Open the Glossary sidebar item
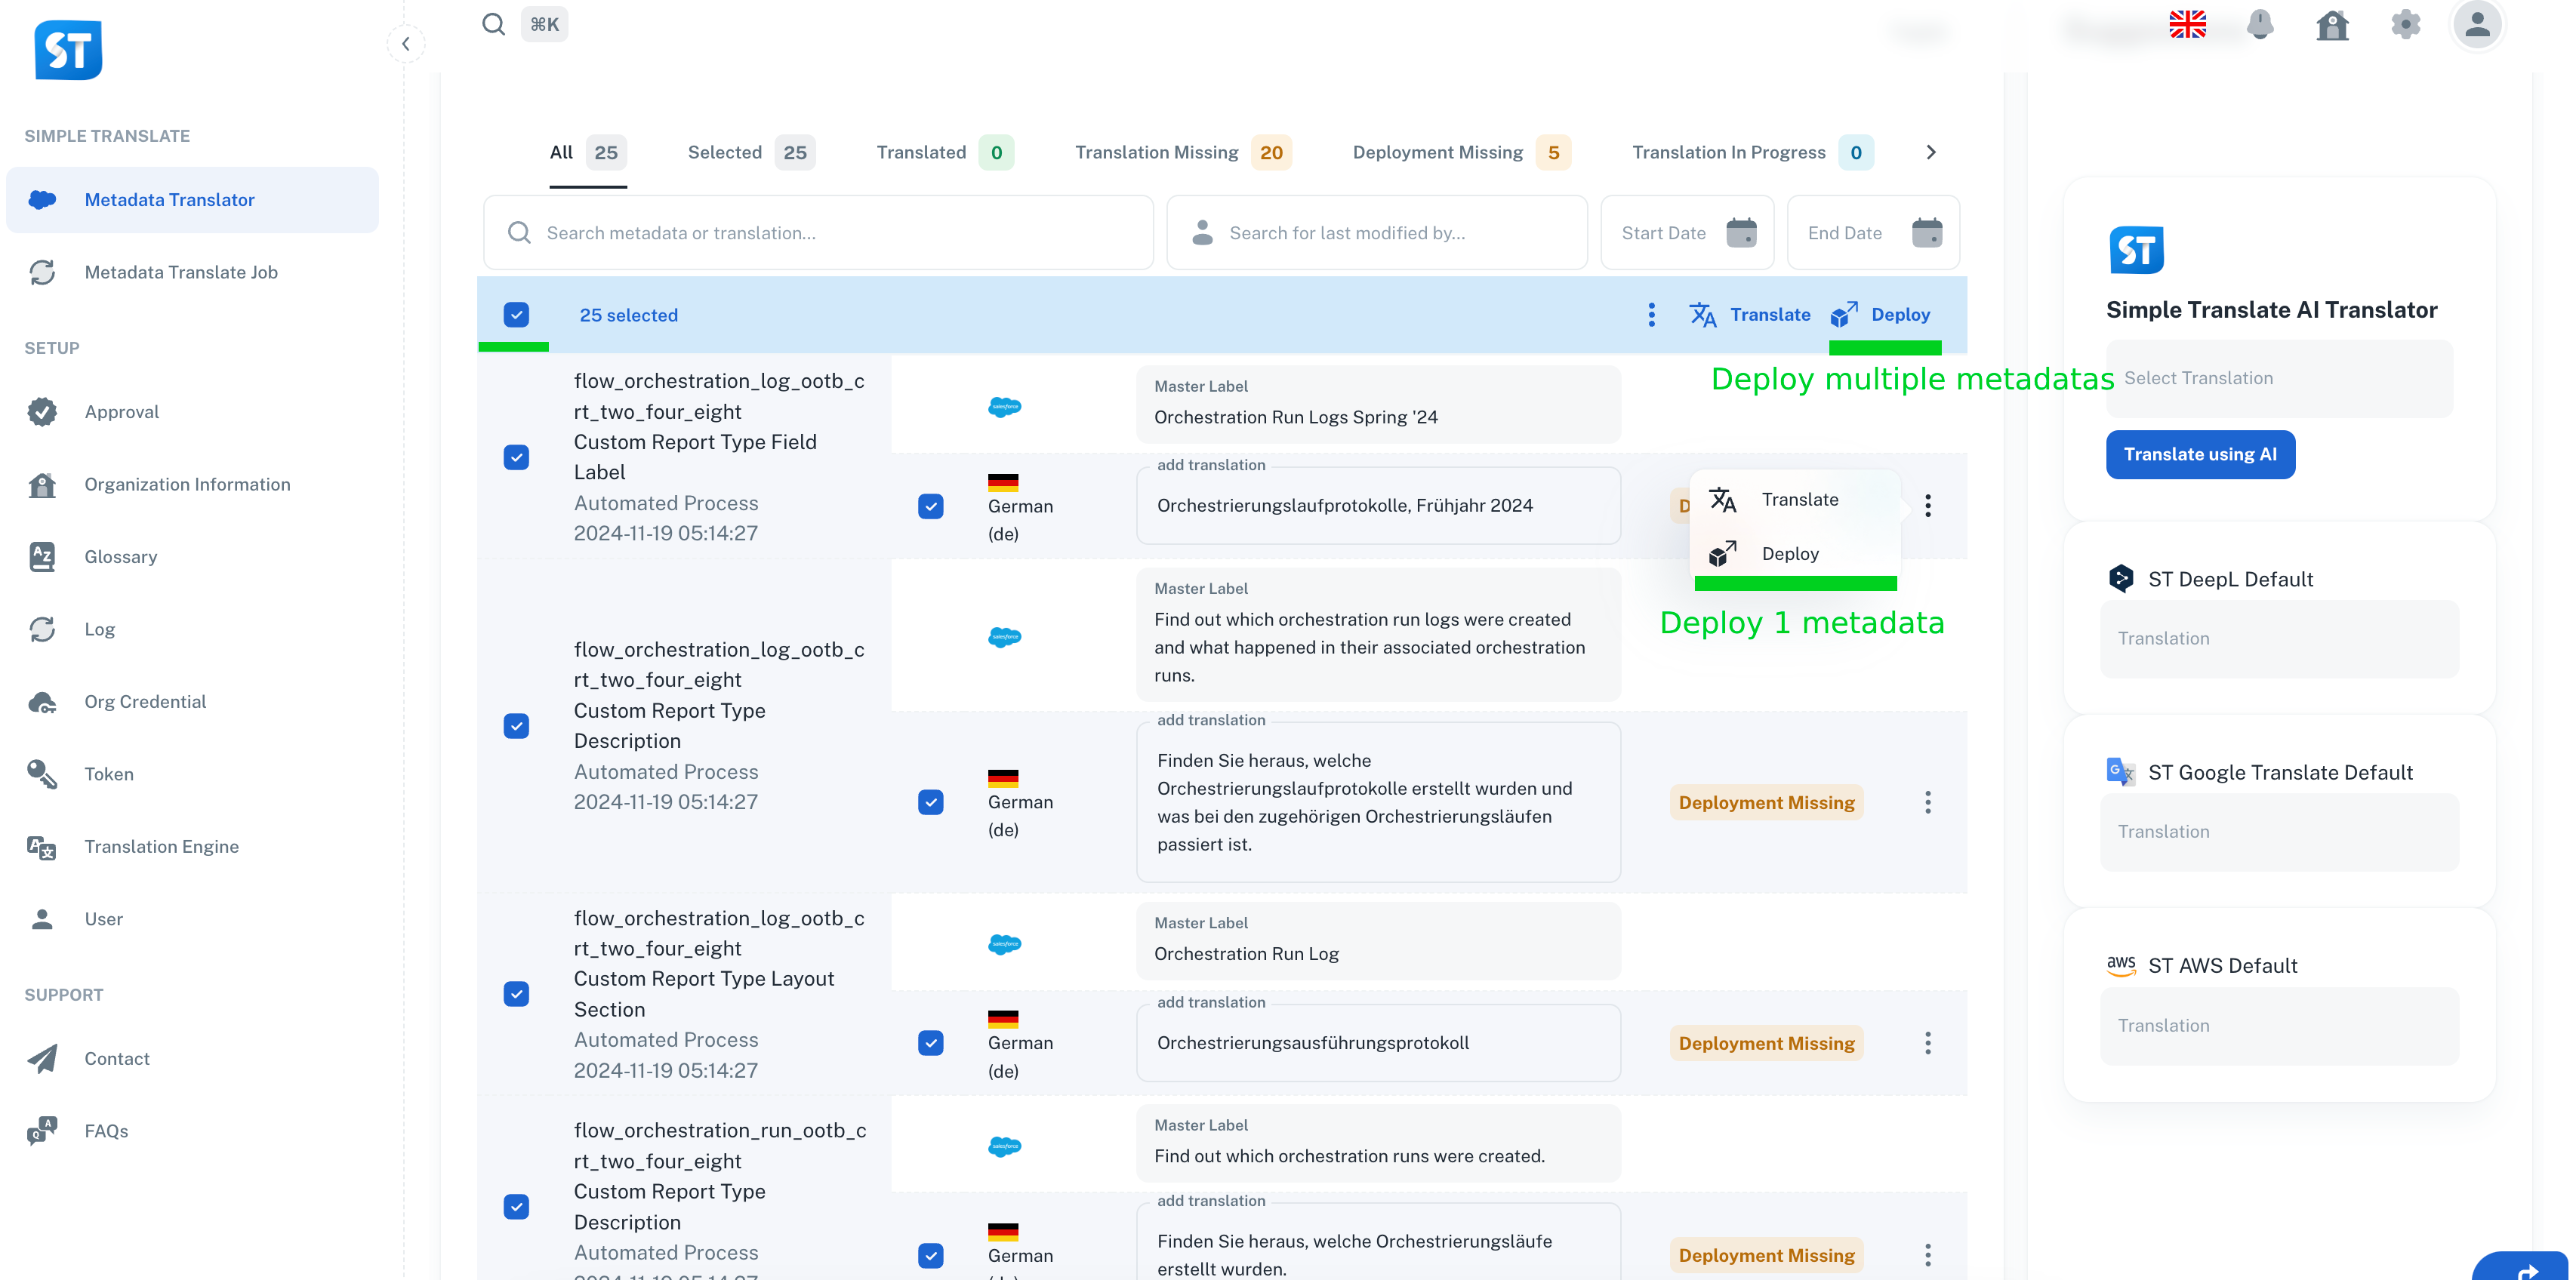Viewport: 2576px width, 1280px height. point(120,557)
